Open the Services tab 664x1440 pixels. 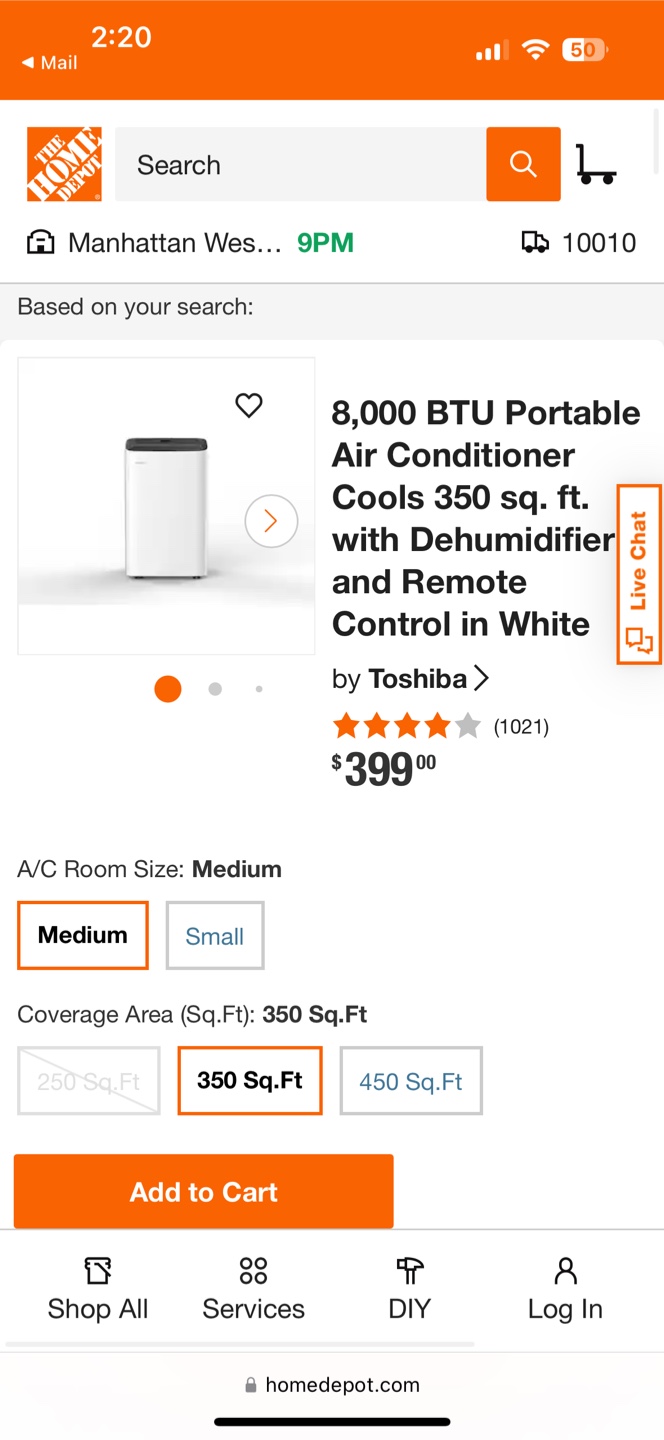pyautogui.click(x=254, y=1289)
